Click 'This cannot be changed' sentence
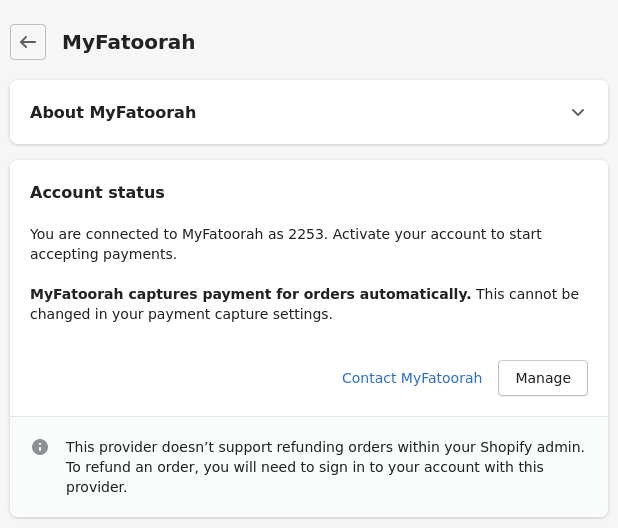This screenshot has width=618, height=528. click(x=527, y=294)
